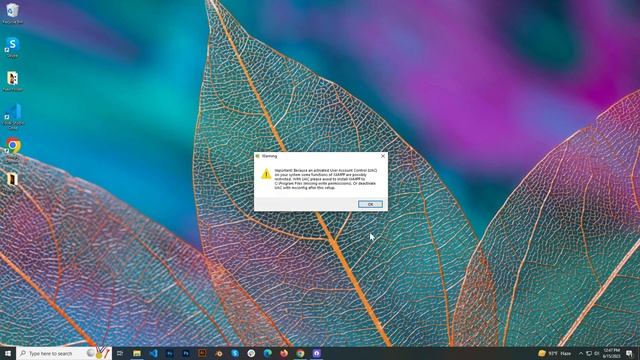Close the Warning dialog with X

click(382, 156)
